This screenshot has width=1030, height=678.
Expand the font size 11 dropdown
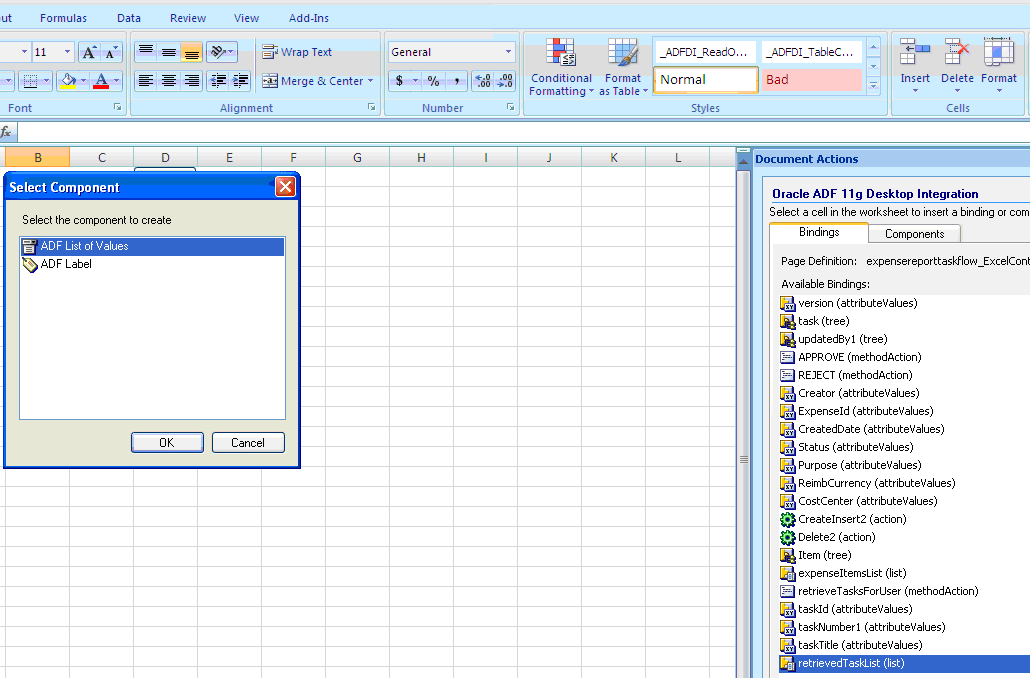pyautogui.click(x=67, y=52)
